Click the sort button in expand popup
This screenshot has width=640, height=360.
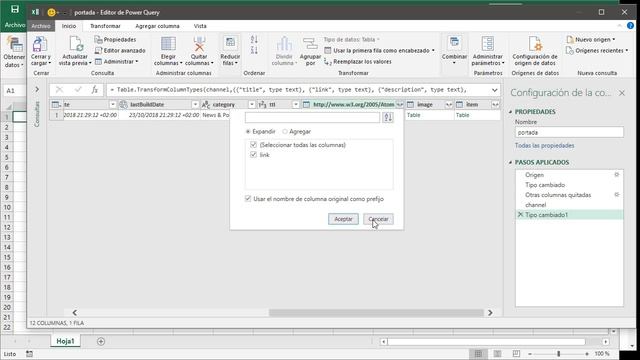(x=388, y=118)
